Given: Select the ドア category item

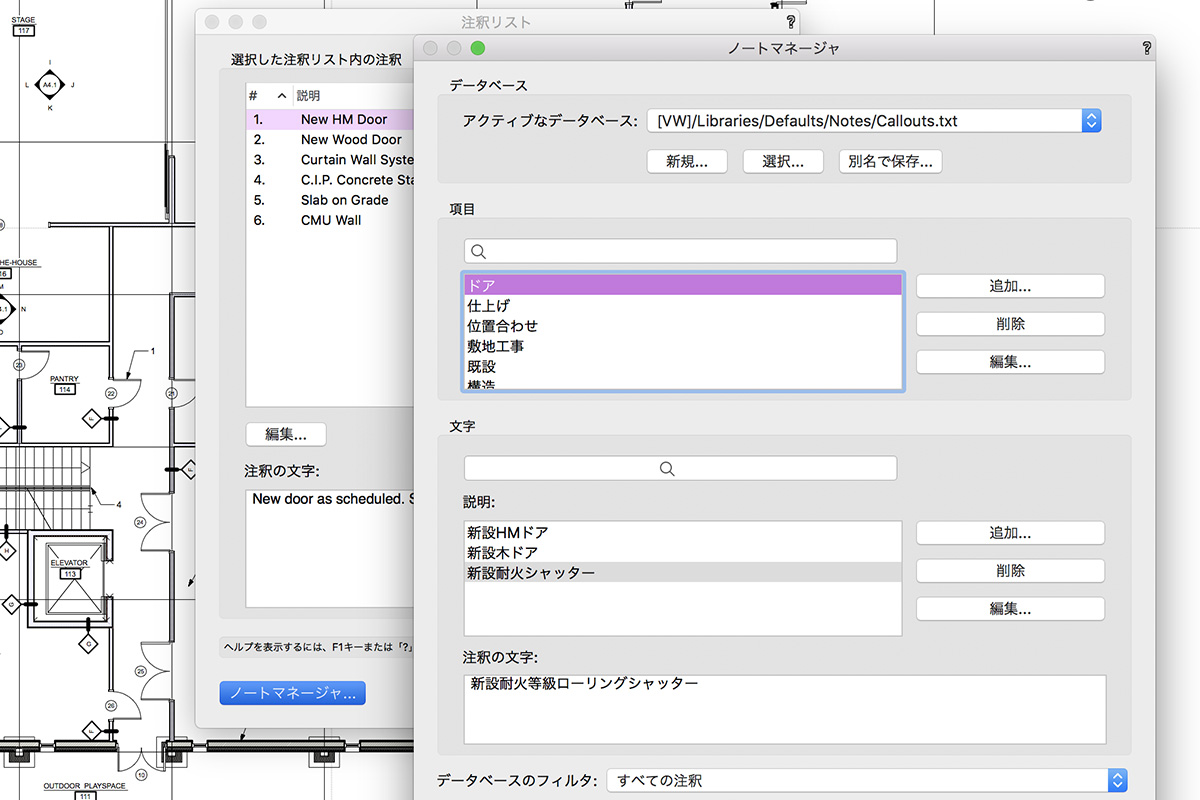Looking at the screenshot, I should (x=683, y=286).
